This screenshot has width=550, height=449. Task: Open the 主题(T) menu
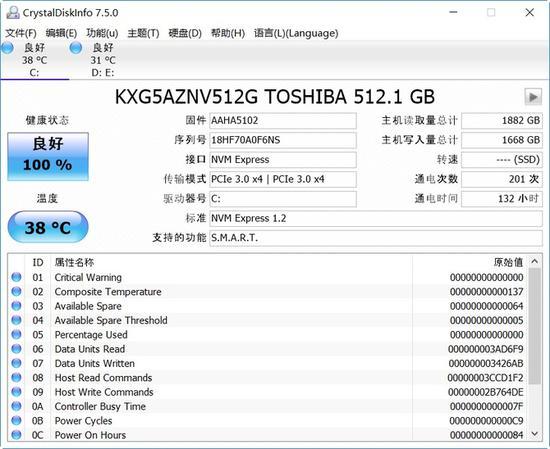point(143,33)
